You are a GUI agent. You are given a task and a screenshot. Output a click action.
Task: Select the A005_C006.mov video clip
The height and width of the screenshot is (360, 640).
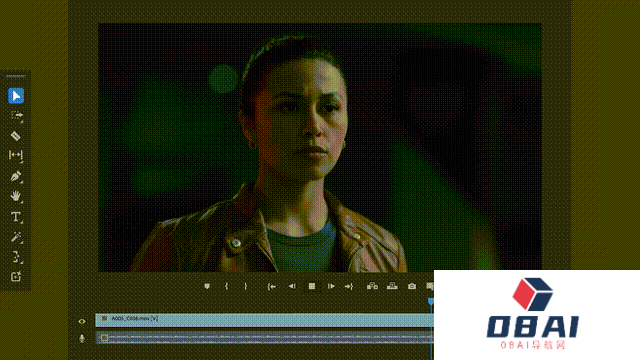pos(264,320)
